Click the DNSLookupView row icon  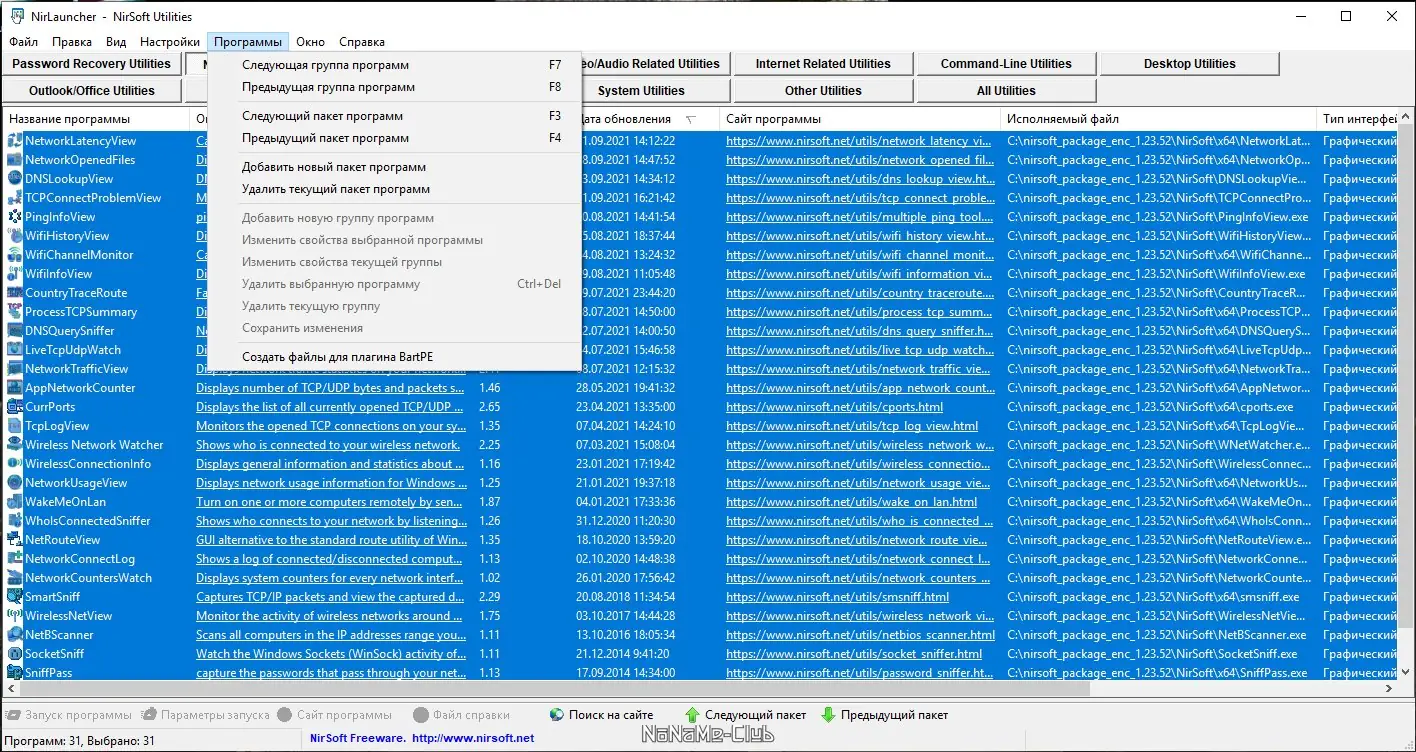click(x=15, y=179)
